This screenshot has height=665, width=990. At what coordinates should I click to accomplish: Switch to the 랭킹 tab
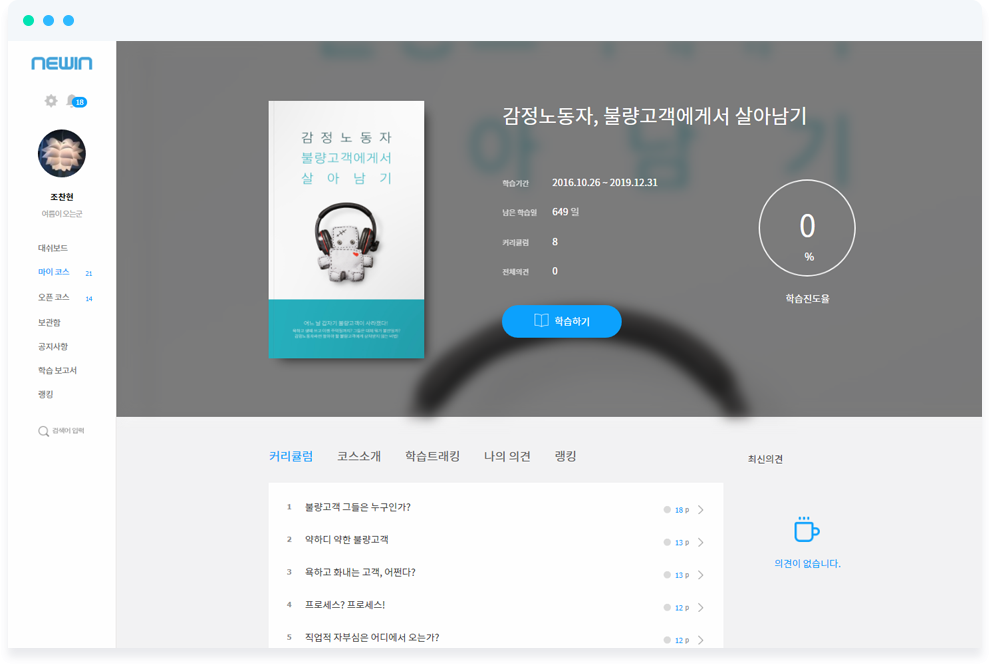point(565,456)
